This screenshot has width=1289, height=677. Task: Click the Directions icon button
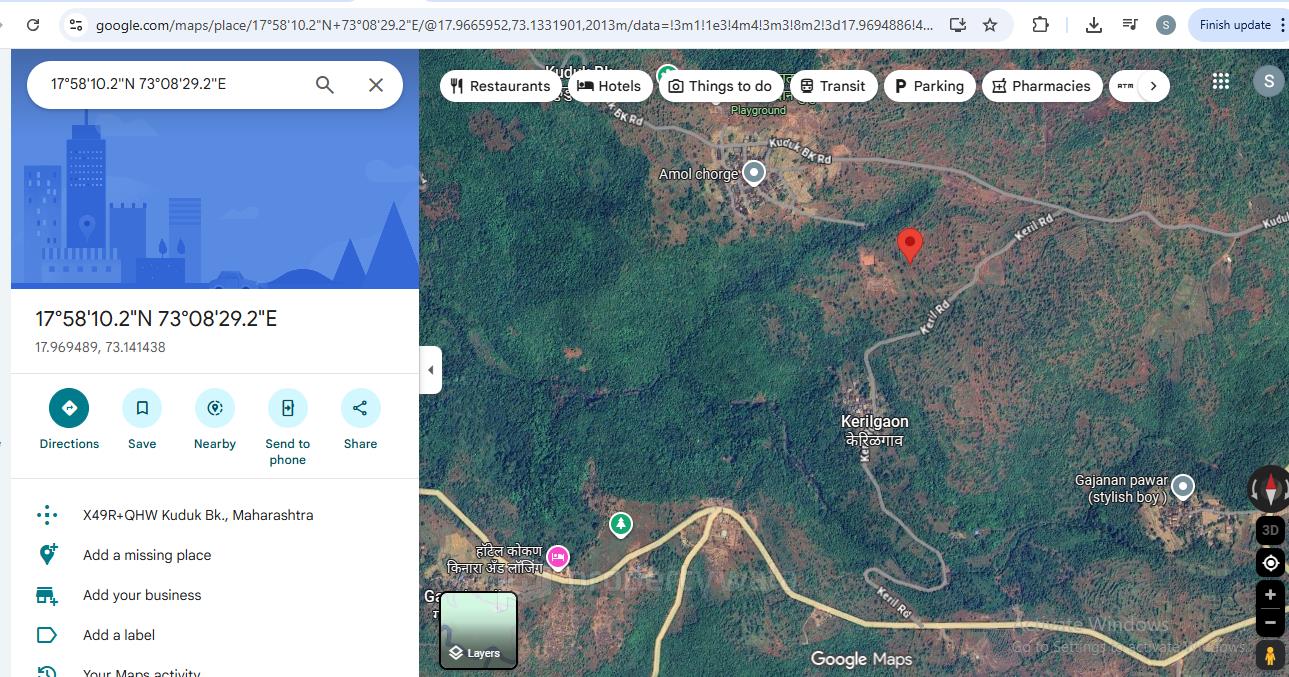[69, 408]
